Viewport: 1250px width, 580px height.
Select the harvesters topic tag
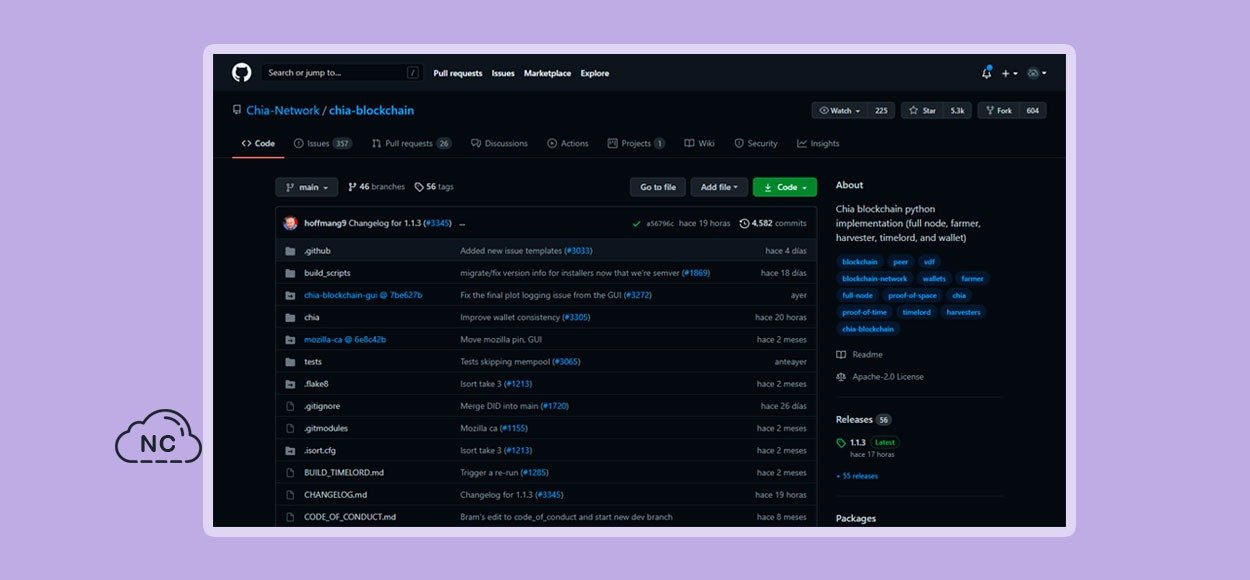964,312
